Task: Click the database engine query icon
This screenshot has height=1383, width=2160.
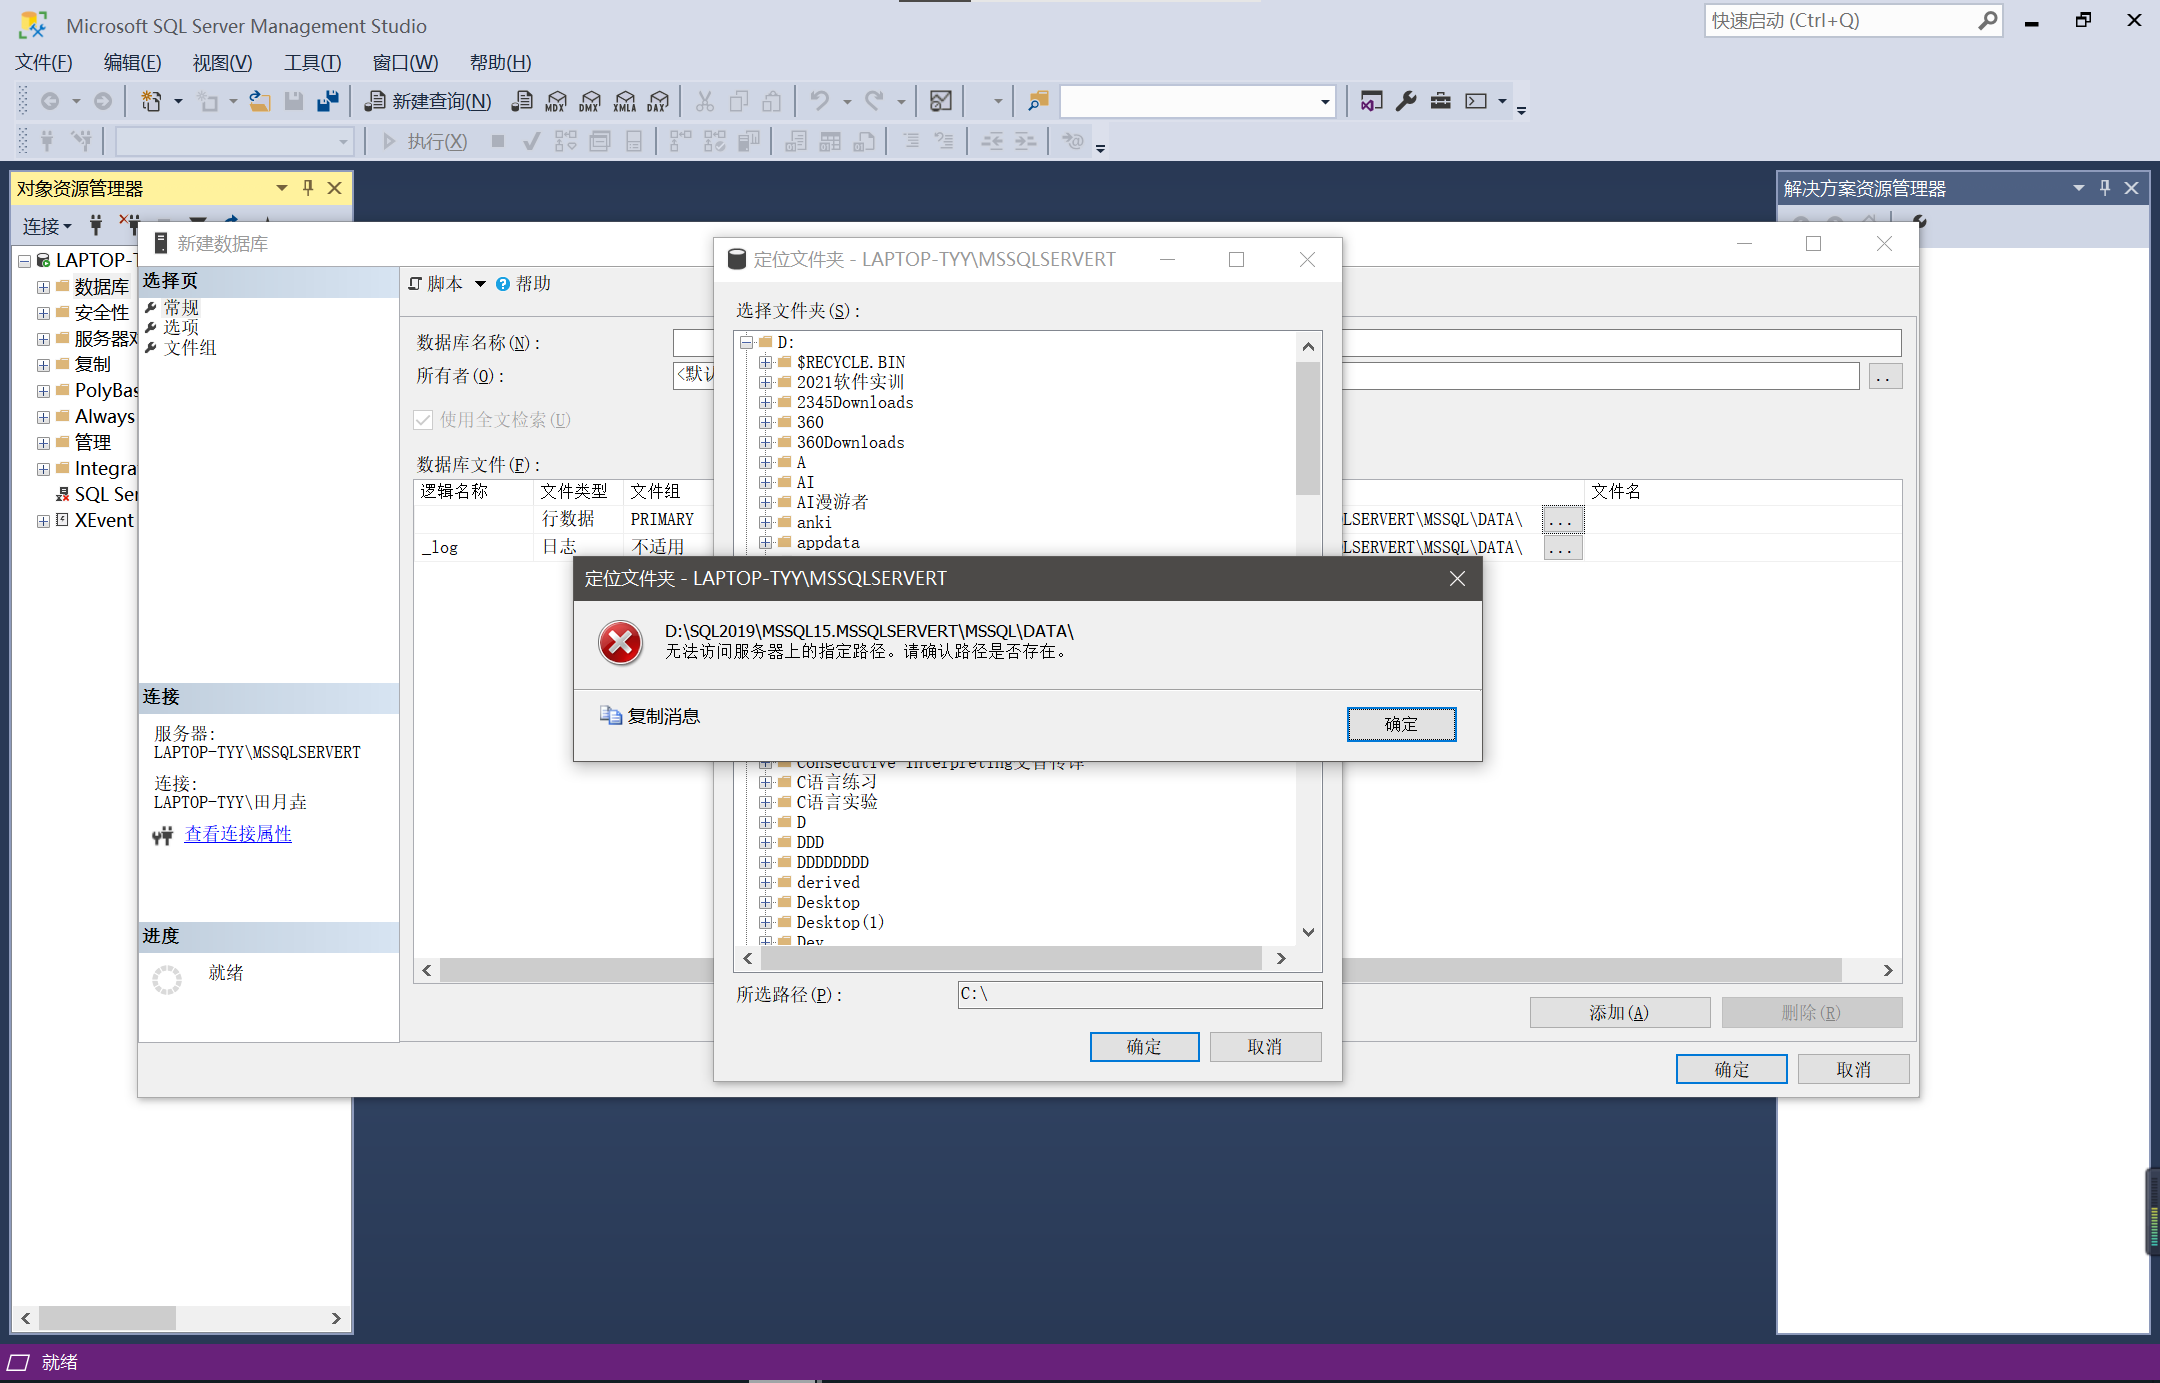Action: [522, 101]
